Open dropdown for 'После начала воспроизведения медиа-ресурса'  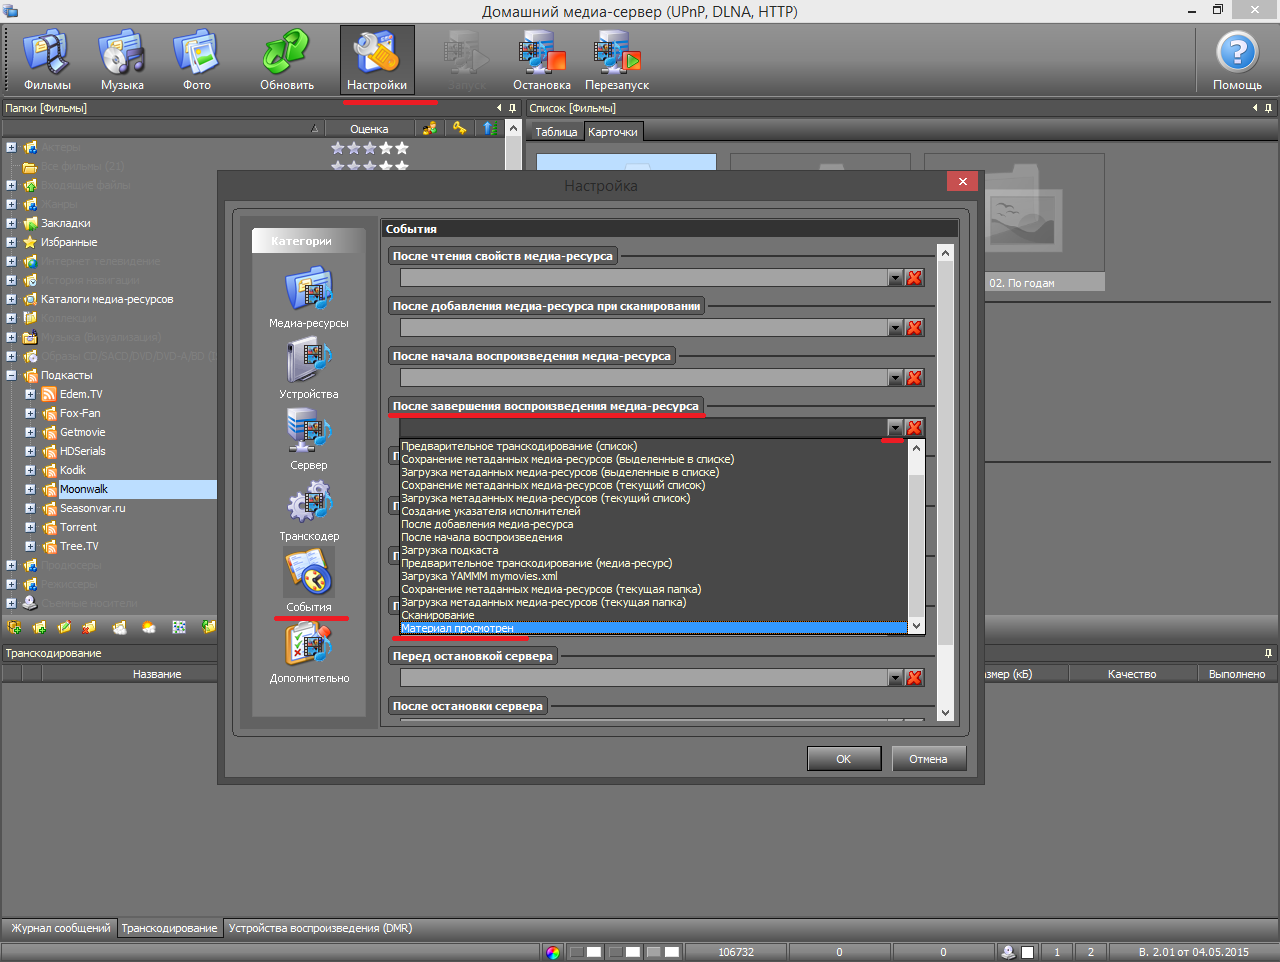pos(895,378)
